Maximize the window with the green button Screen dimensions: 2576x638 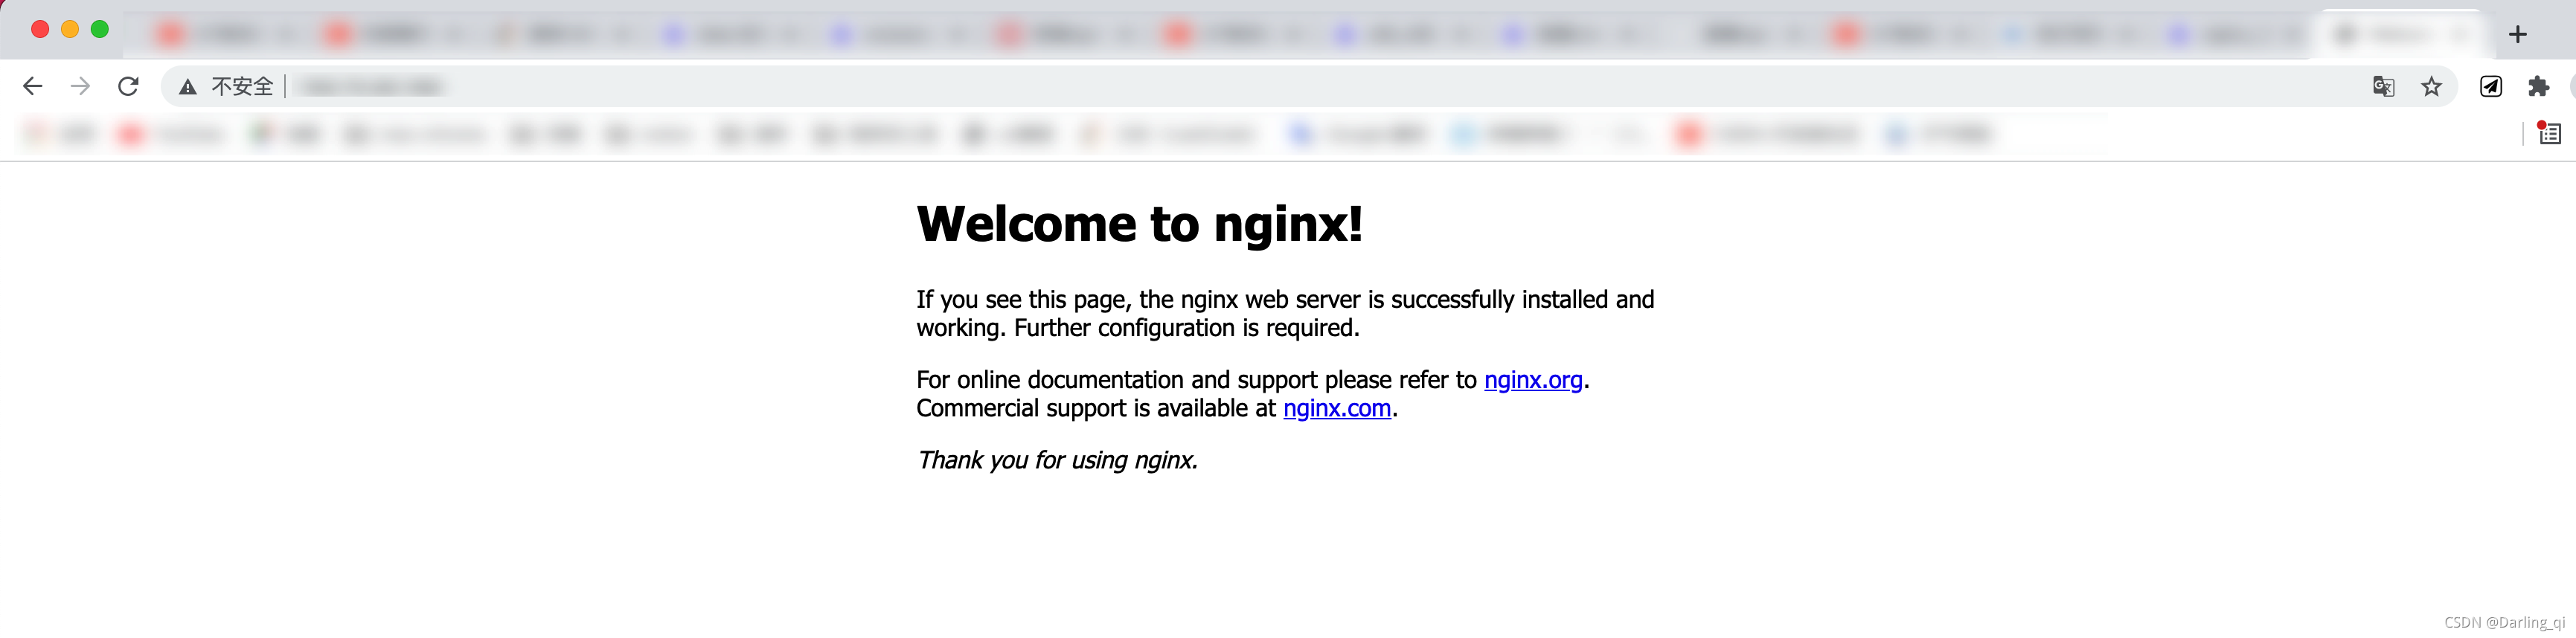[x=100, y=29]
